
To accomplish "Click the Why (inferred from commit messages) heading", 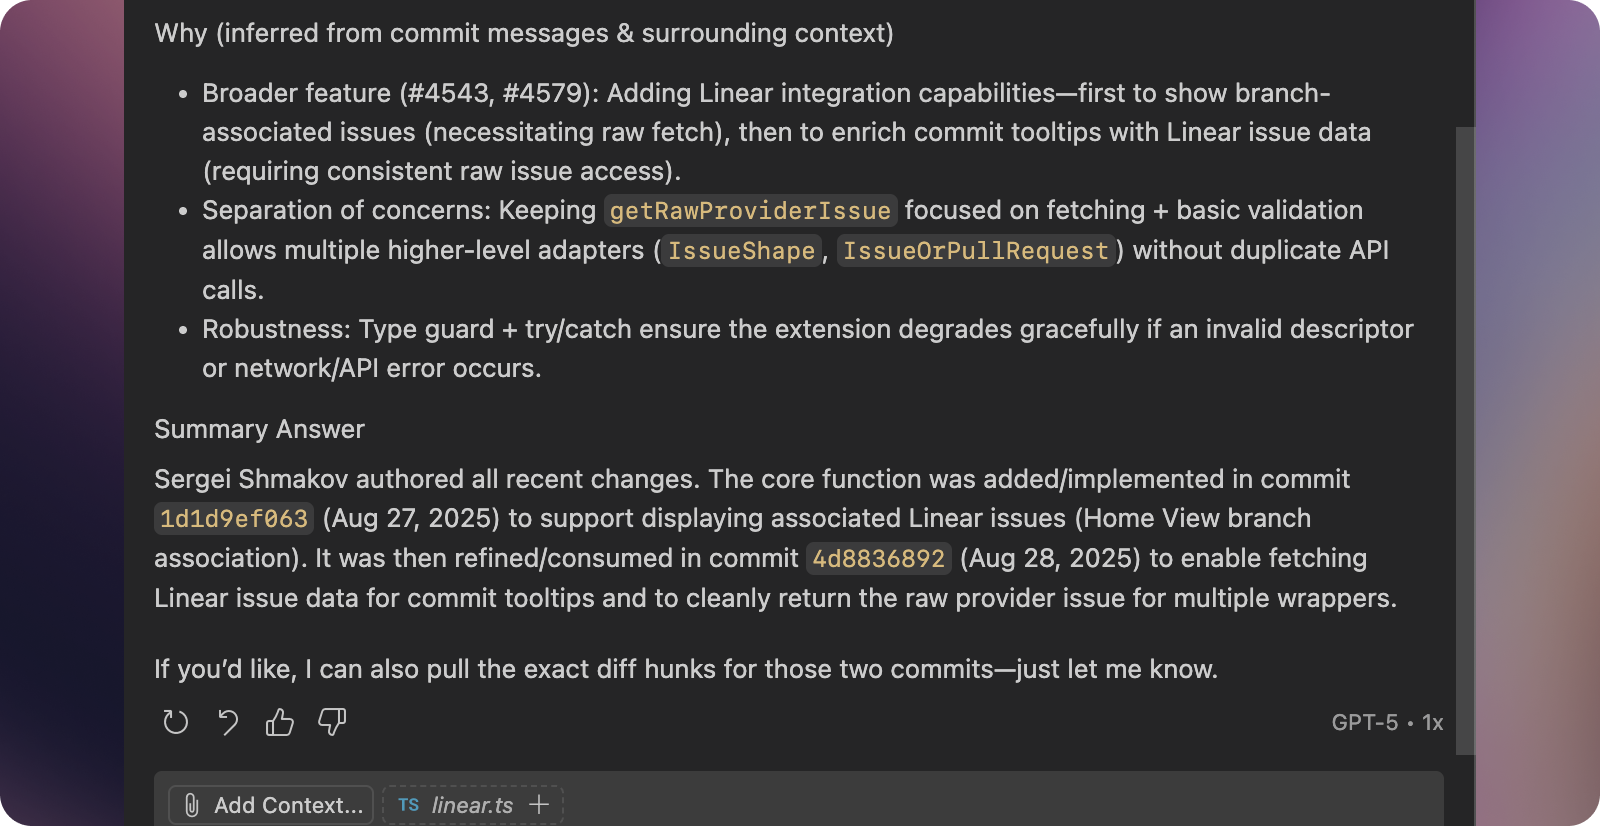I will [523, 33].
